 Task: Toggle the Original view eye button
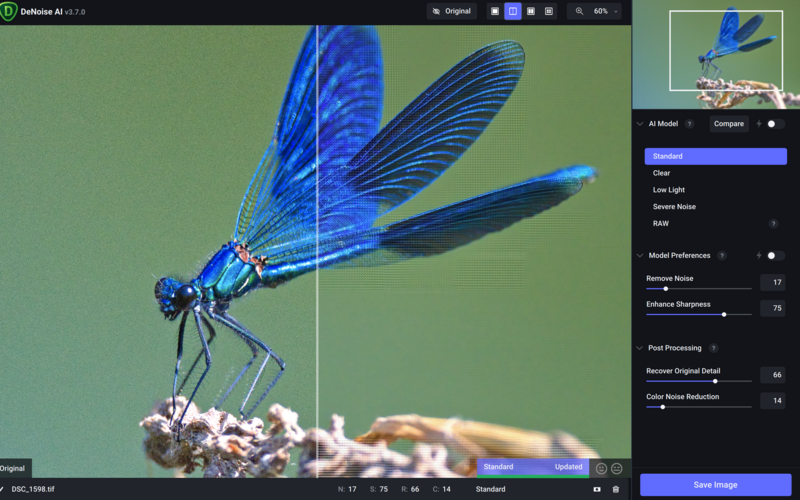click(x=451, y=11)
